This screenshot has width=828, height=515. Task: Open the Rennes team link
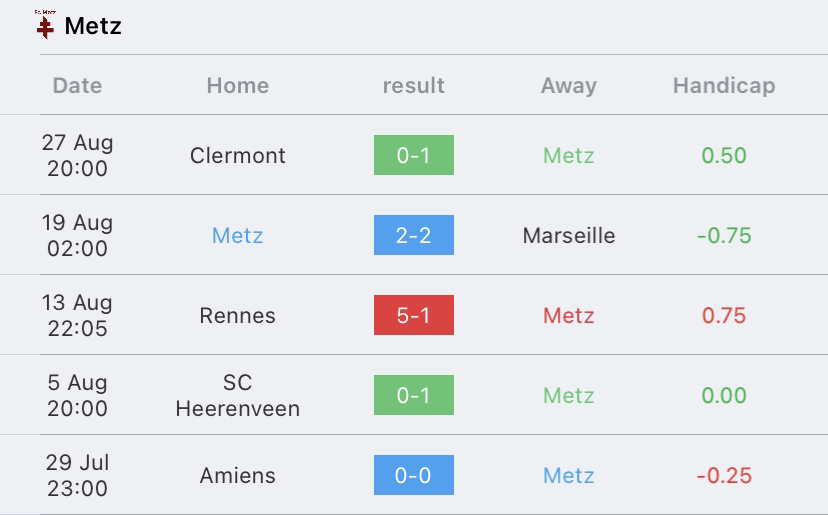coord(238,315)
